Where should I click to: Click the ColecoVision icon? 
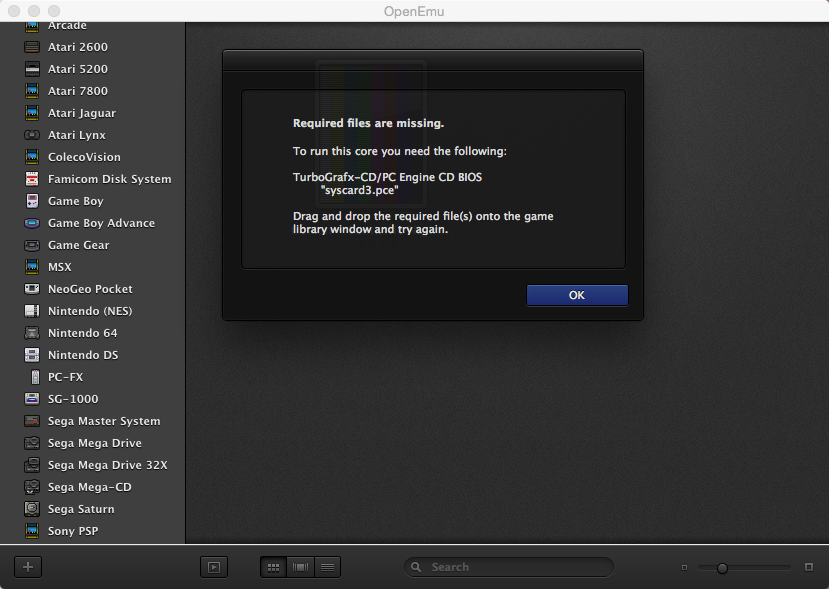pos(32,157)
